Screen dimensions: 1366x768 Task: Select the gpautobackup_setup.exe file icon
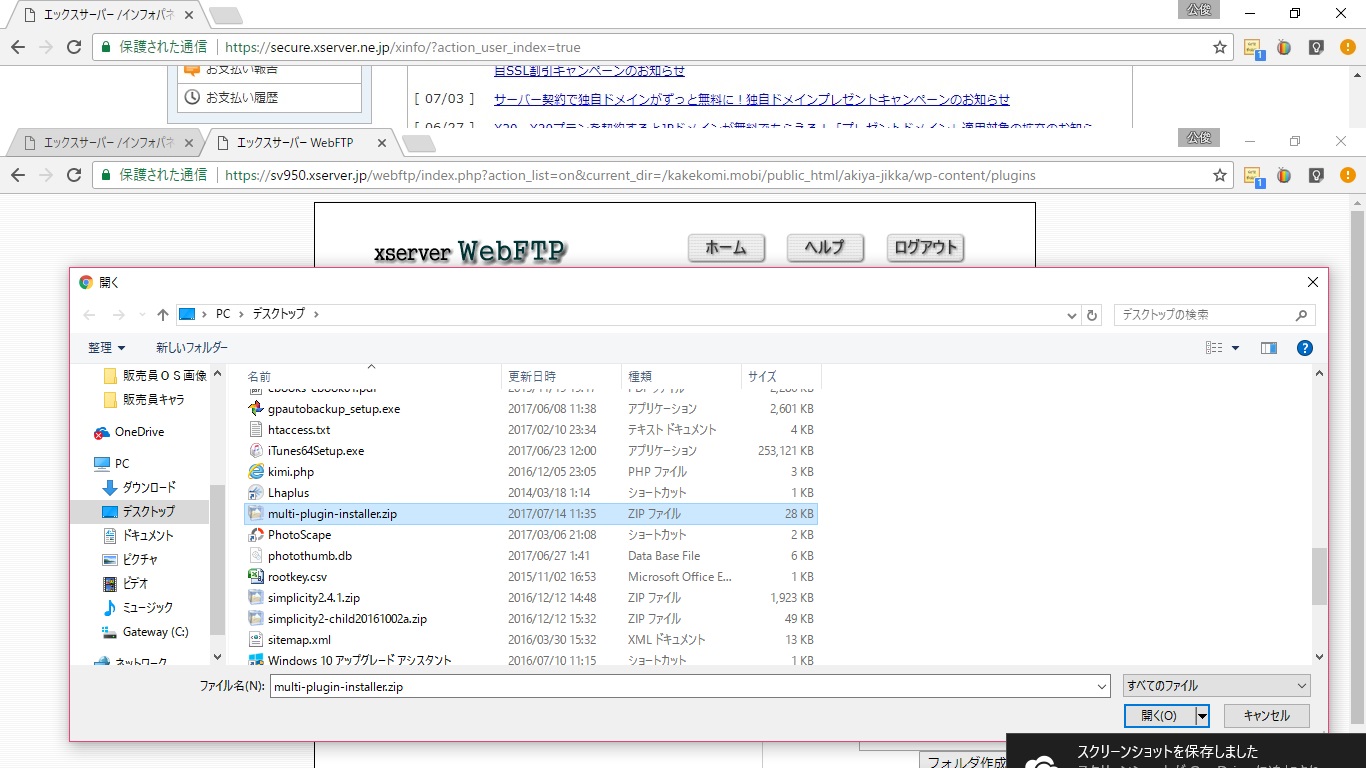(256, 409)
